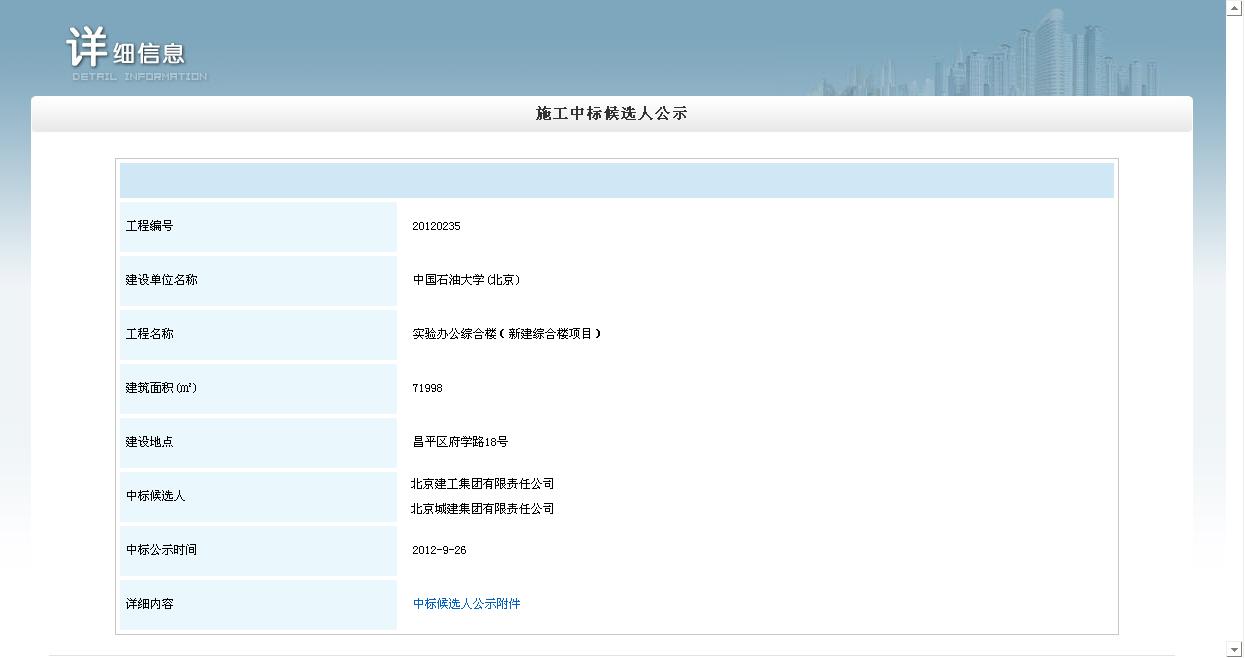Image resolution: width=1245 pixels, height=658 pixels.
Task: Click the scrollbar up arrow
Action: (1234, 8)
